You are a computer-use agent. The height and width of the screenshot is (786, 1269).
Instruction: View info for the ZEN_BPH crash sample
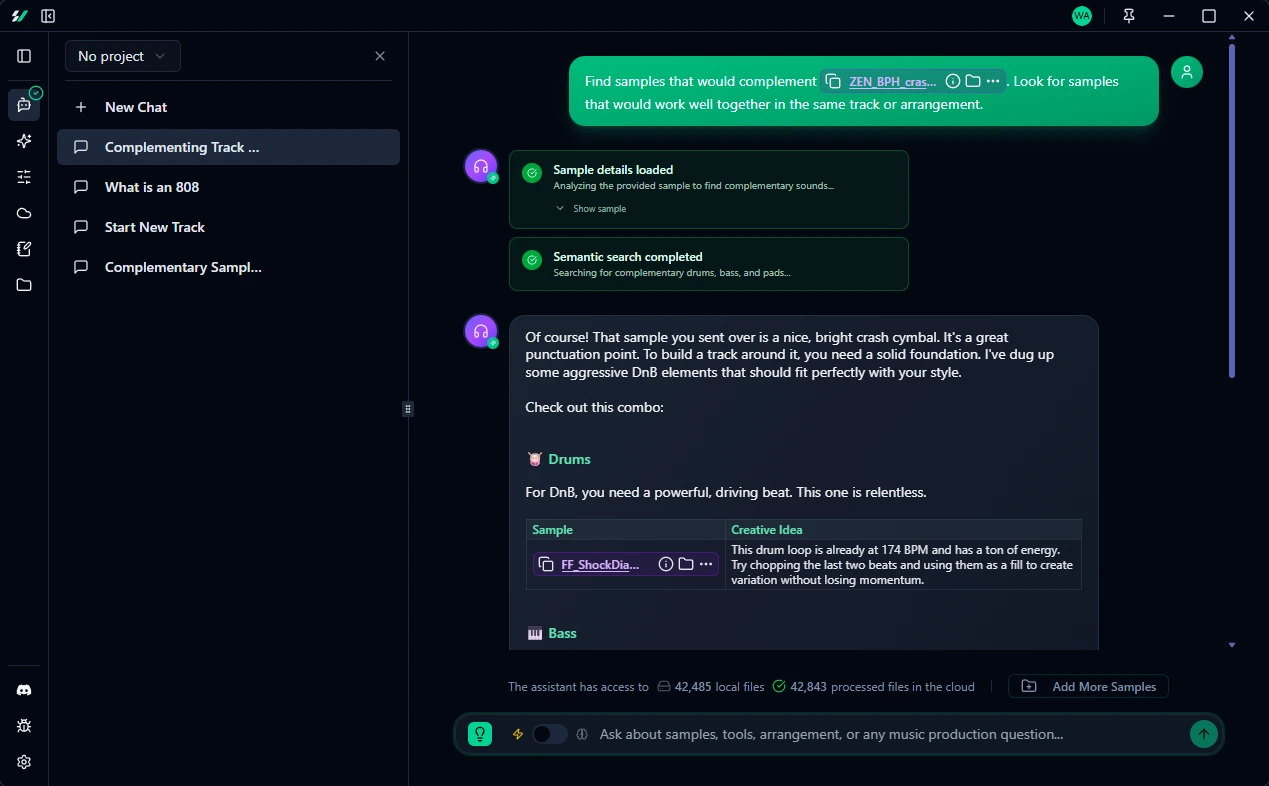952,81
